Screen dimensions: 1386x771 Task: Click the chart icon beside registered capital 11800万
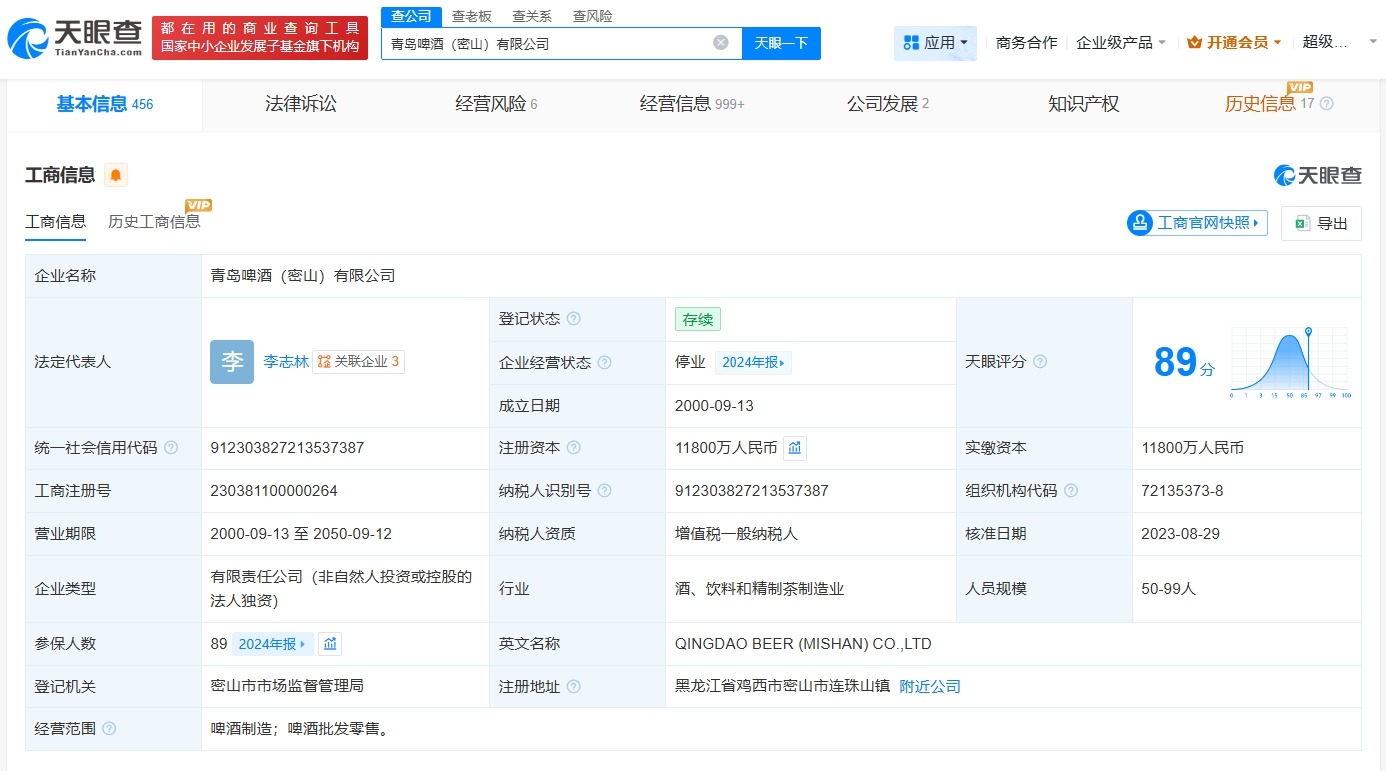point(794,448)
